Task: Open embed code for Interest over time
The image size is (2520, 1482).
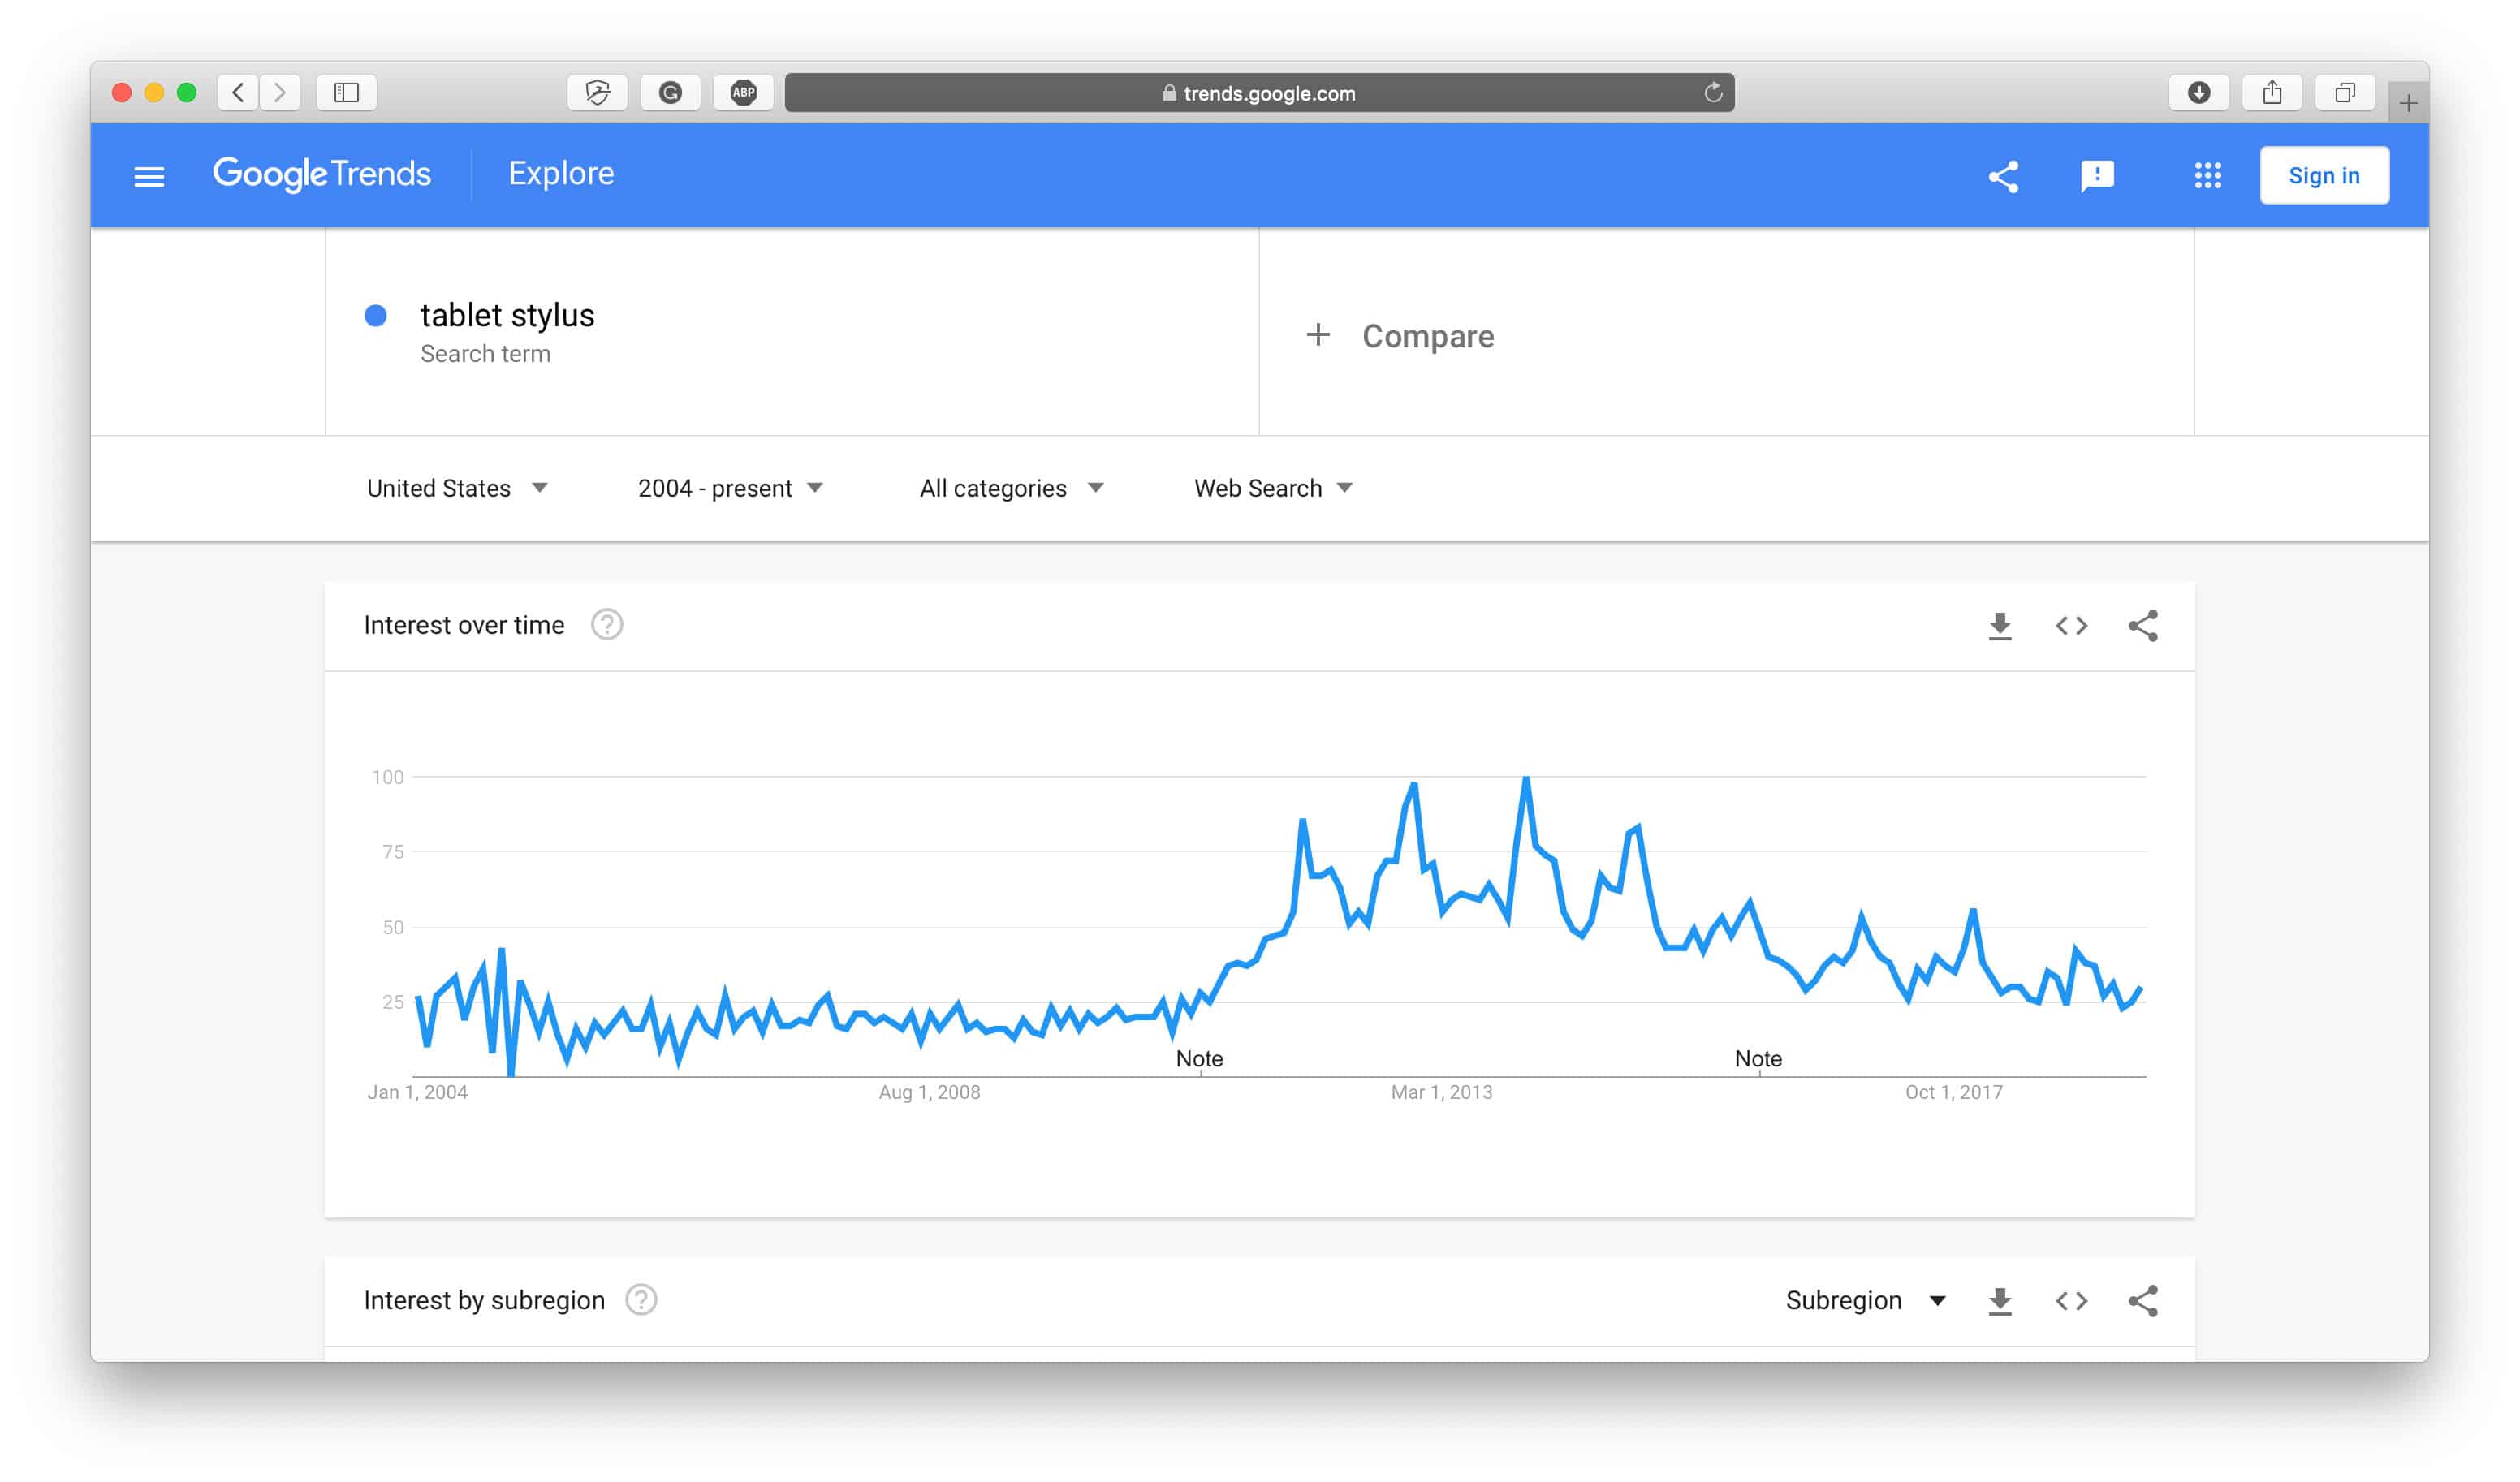Action: [2072, 626]
